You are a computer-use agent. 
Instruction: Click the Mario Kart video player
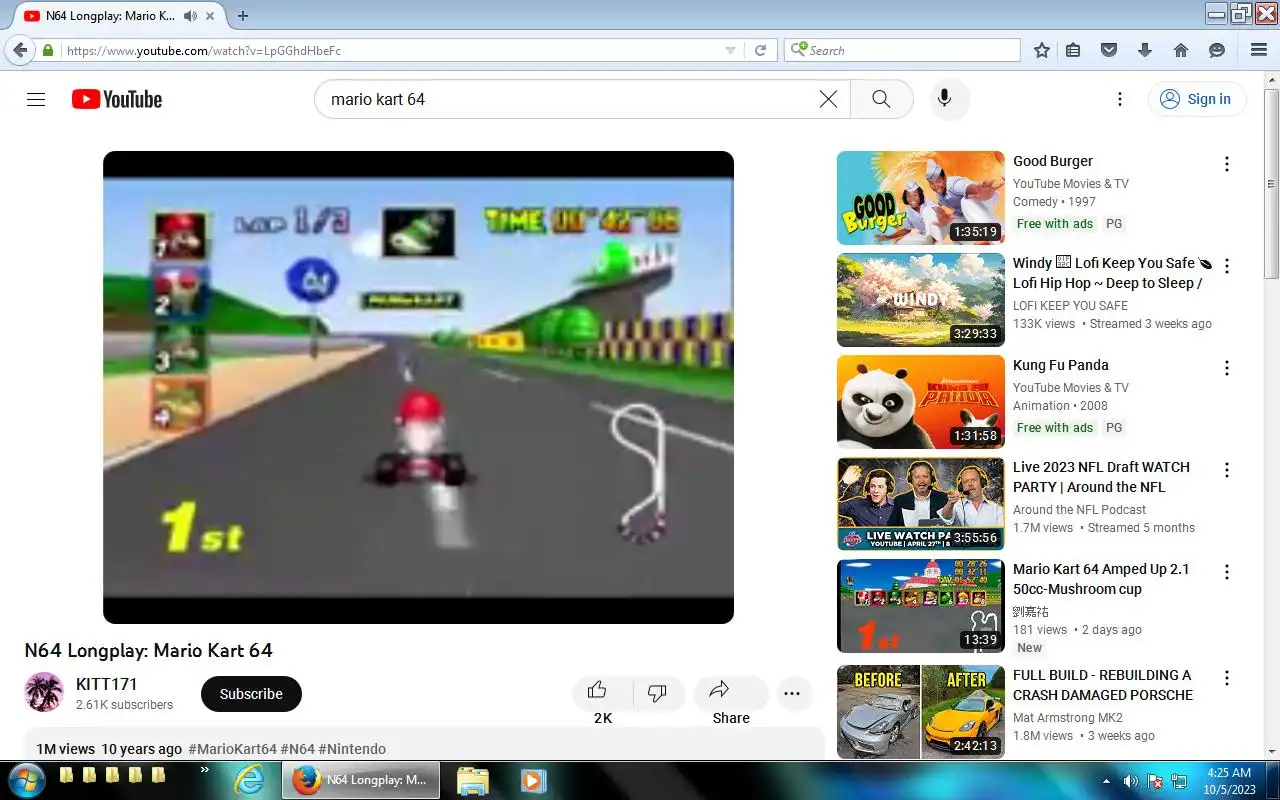click(x=418, y=387)
